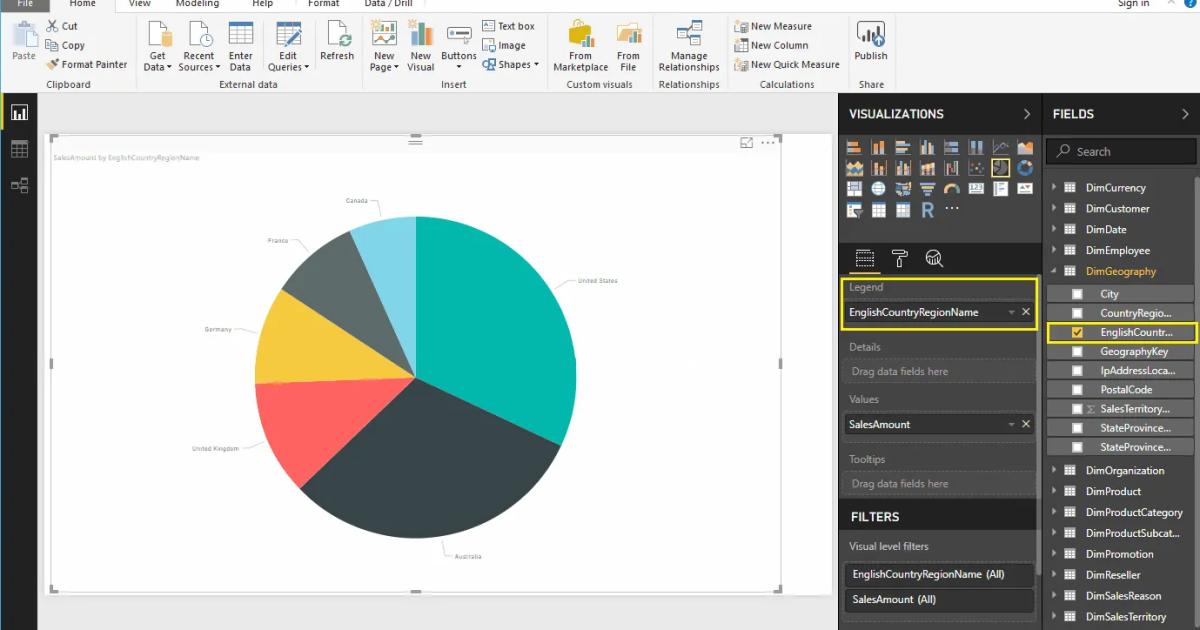
Task: Open the Get Data dropdown
Action: pos(157,47)
